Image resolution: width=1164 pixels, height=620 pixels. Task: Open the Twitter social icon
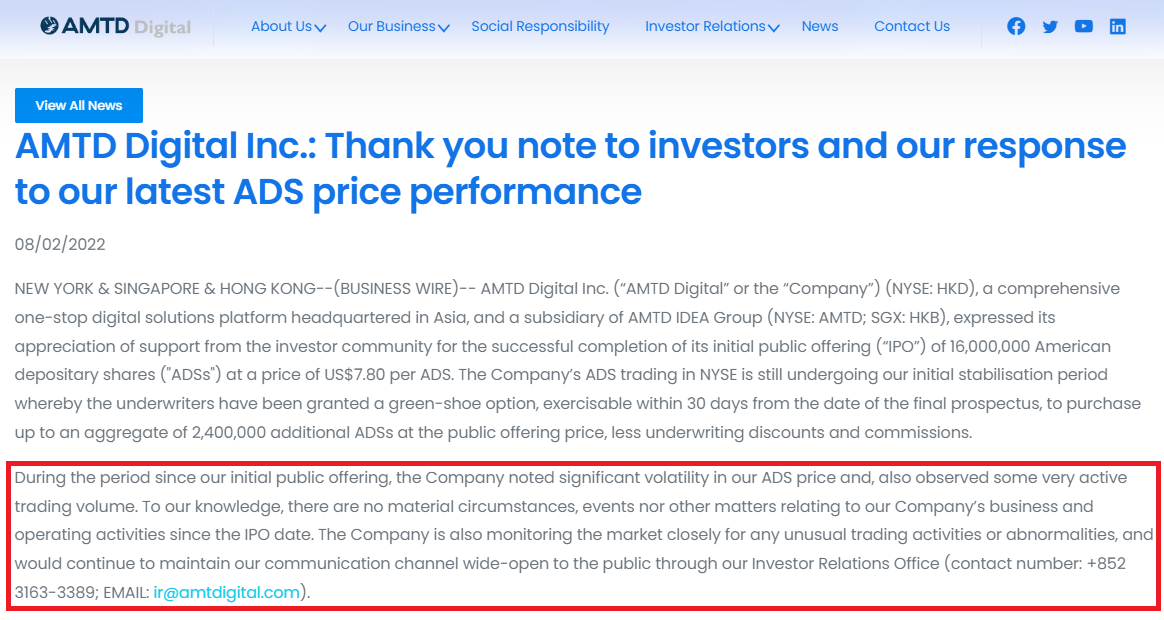click(x=1050, y=27)
